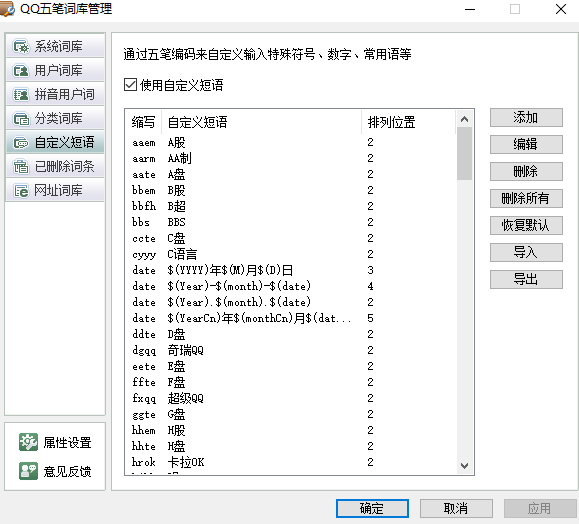This screenshot has height=524, width=579.
Task: Click the 已删除词条 trash icon
Action: [x=21, y=167]
